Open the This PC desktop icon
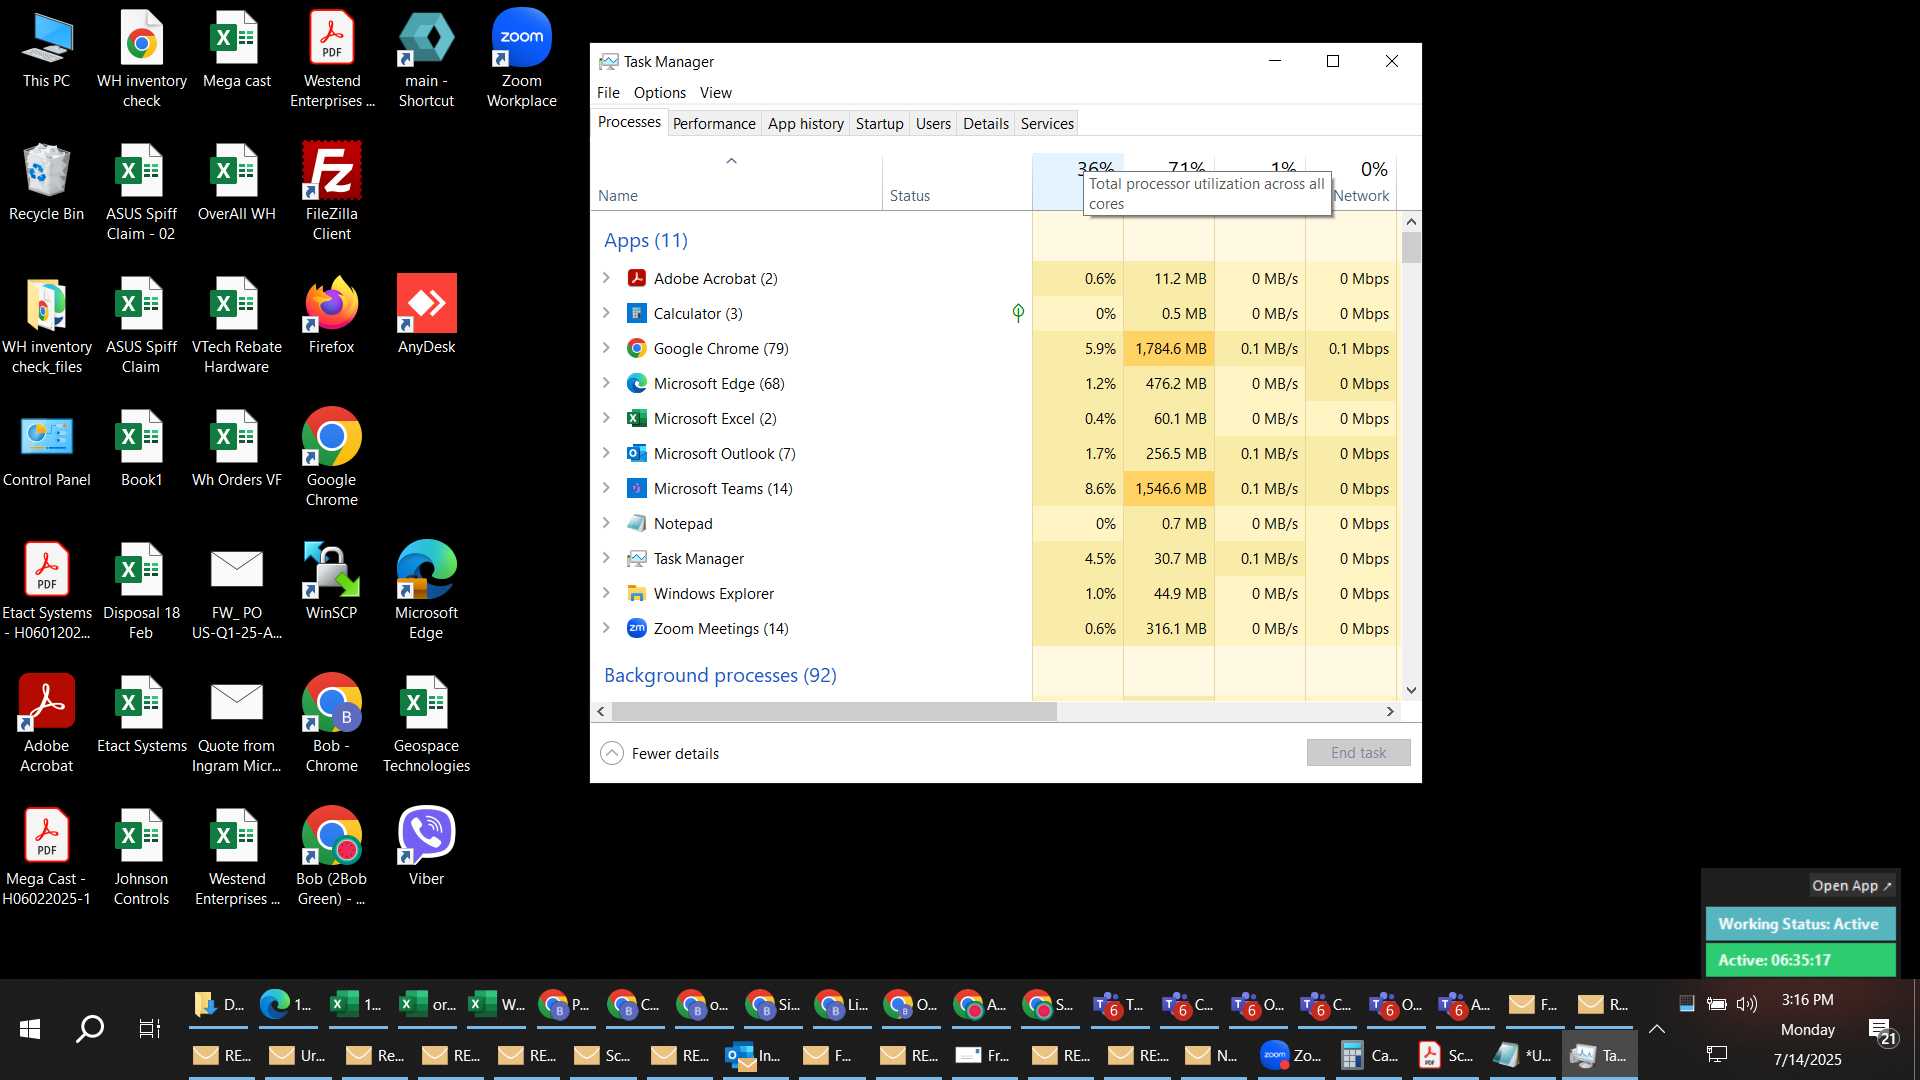The height and width of the screenshot is (1080, 1920). pyautogui.click(x=46, y=48)
